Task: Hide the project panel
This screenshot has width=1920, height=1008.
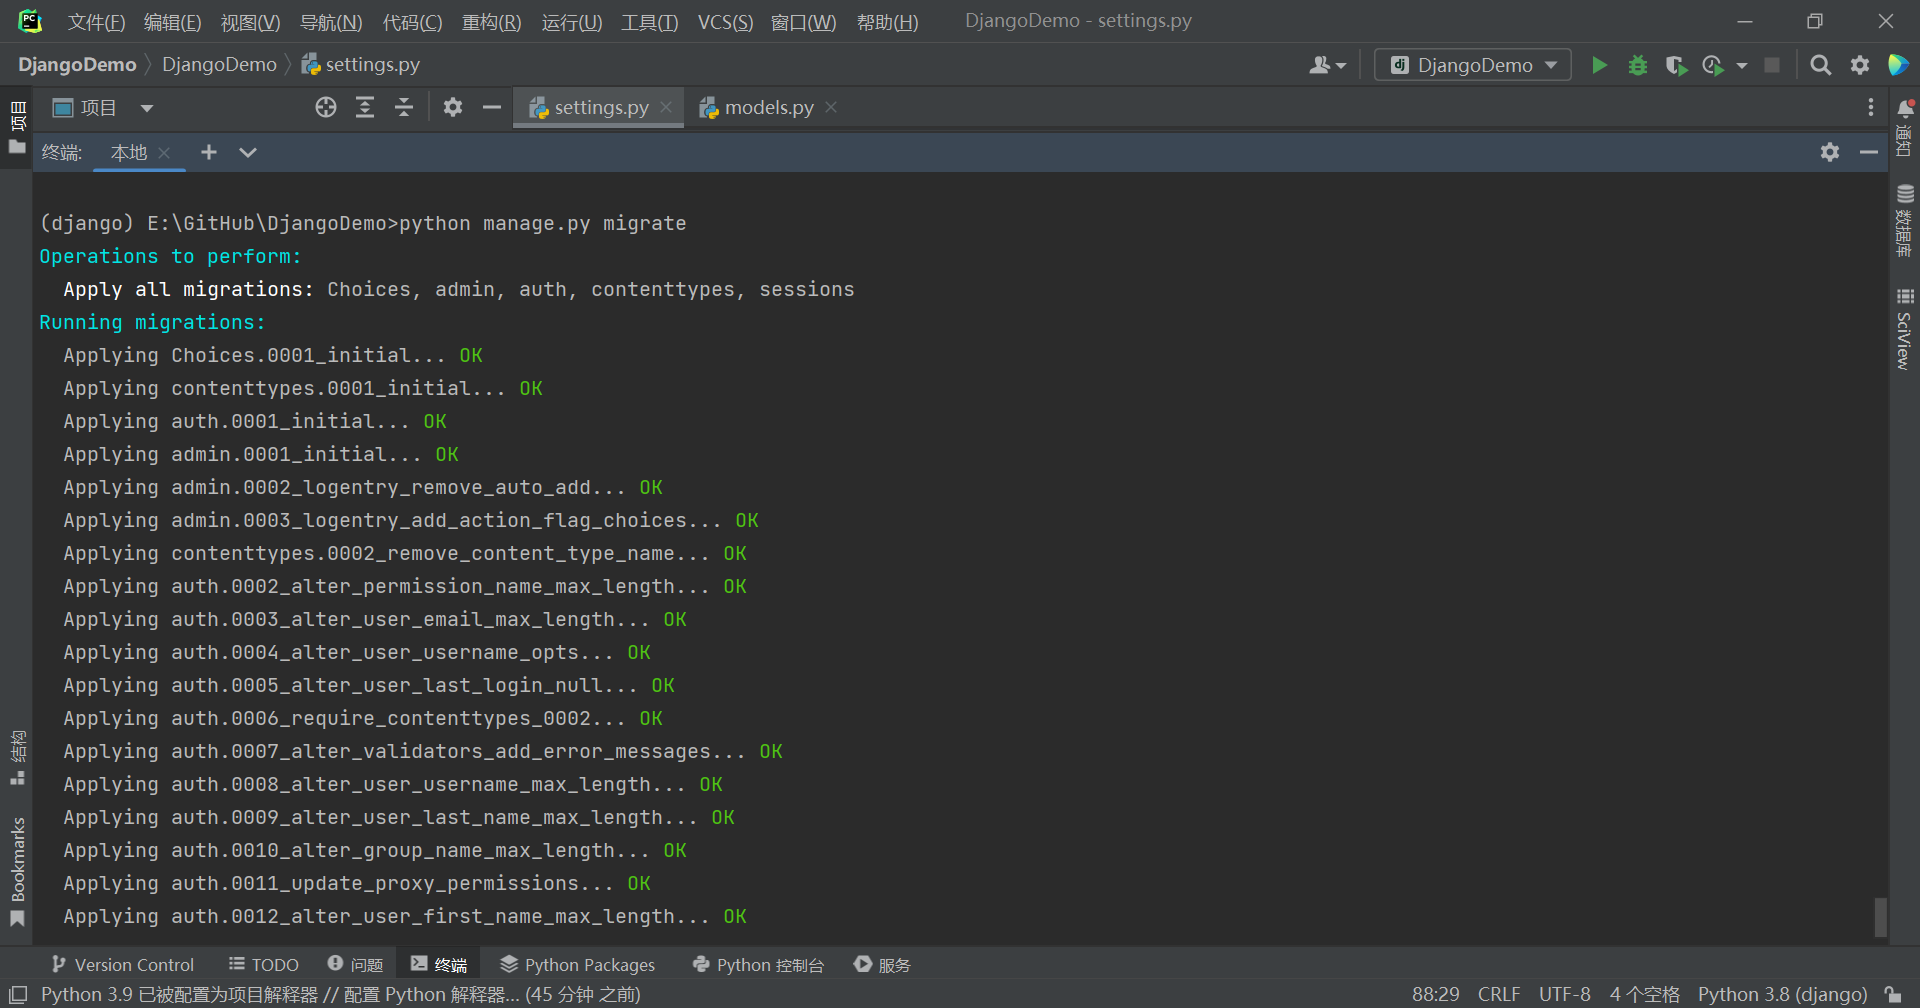Action: (491, 107)
